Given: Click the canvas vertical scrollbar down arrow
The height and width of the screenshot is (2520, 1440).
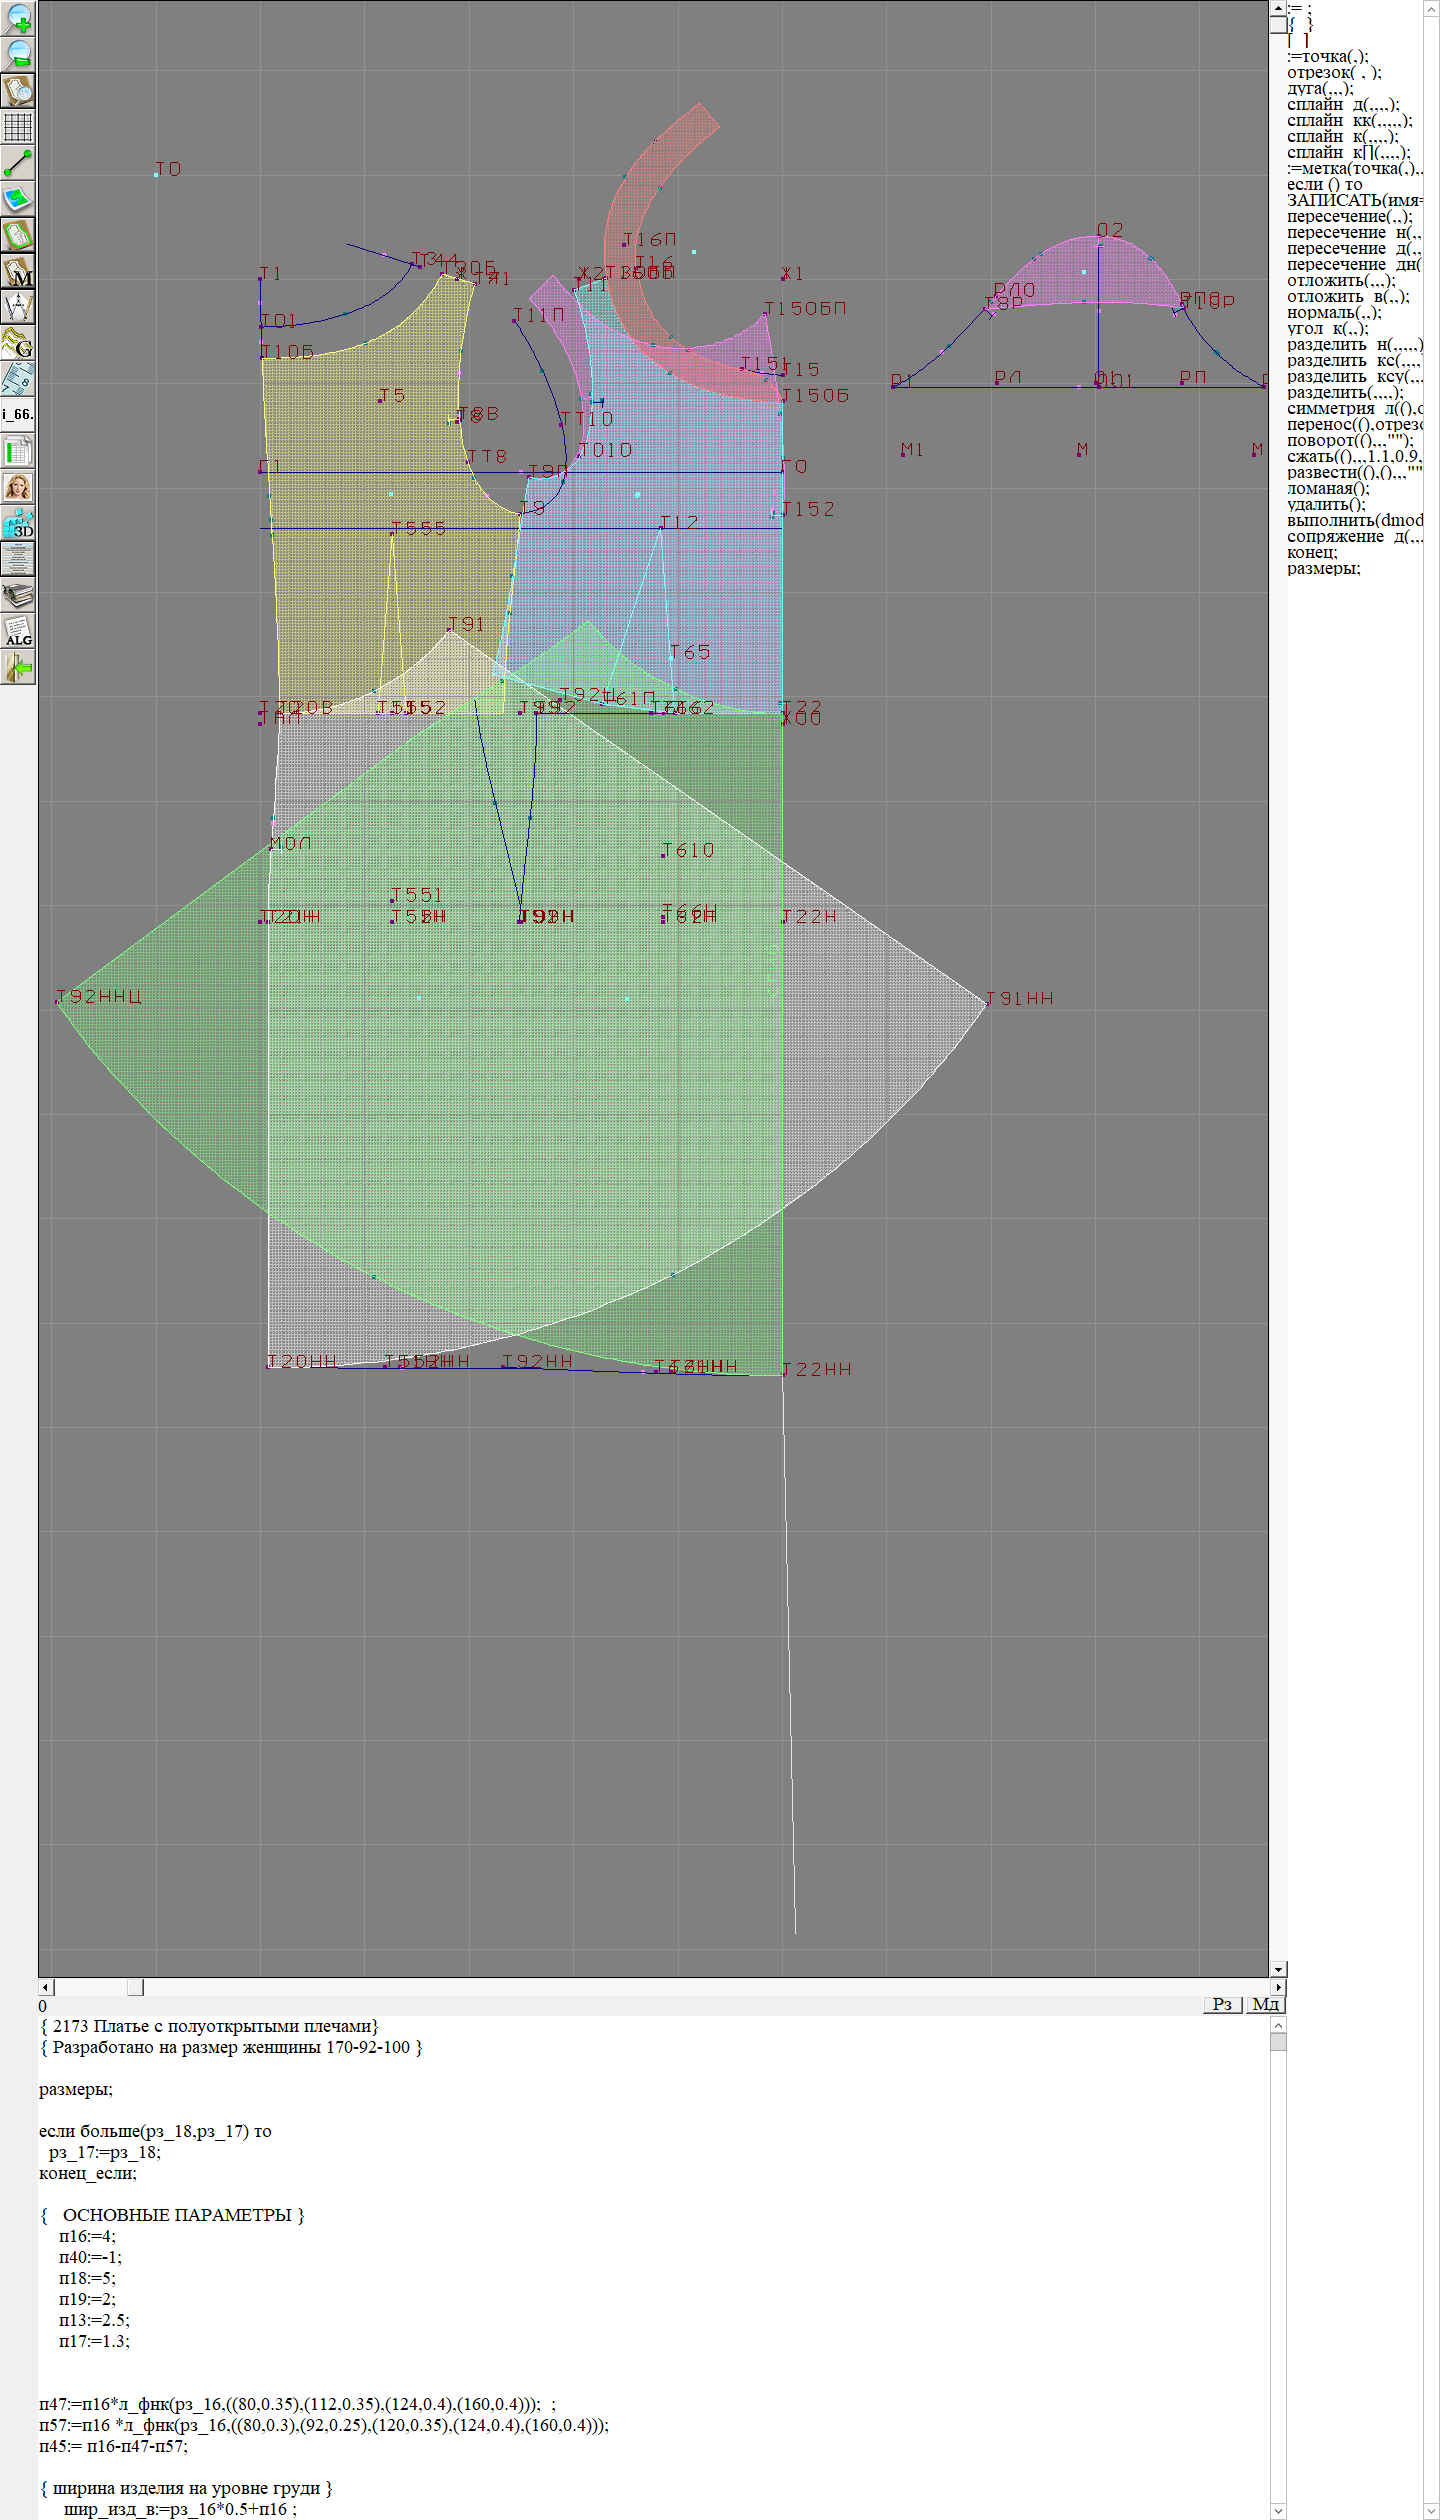Looking at the screenshot, I should point(1278,1969).
